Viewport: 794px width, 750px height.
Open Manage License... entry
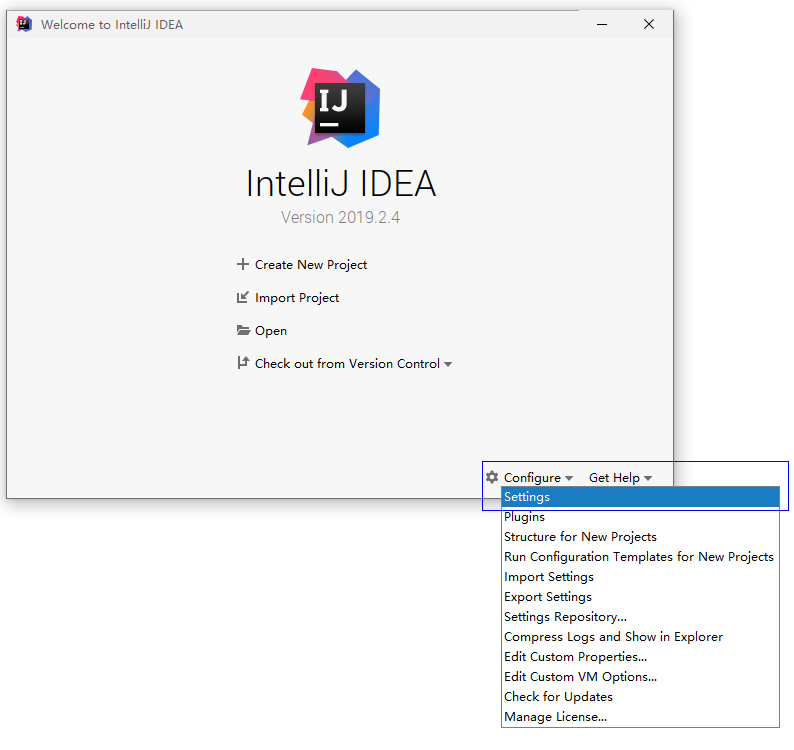click(640, 717)
